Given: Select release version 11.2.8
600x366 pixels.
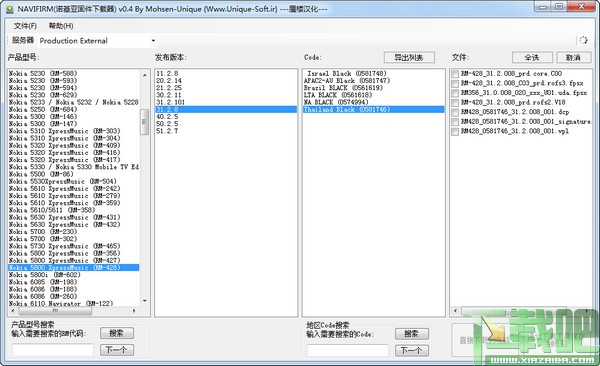Looking at the screenshot, I should (x=226, y=73).
